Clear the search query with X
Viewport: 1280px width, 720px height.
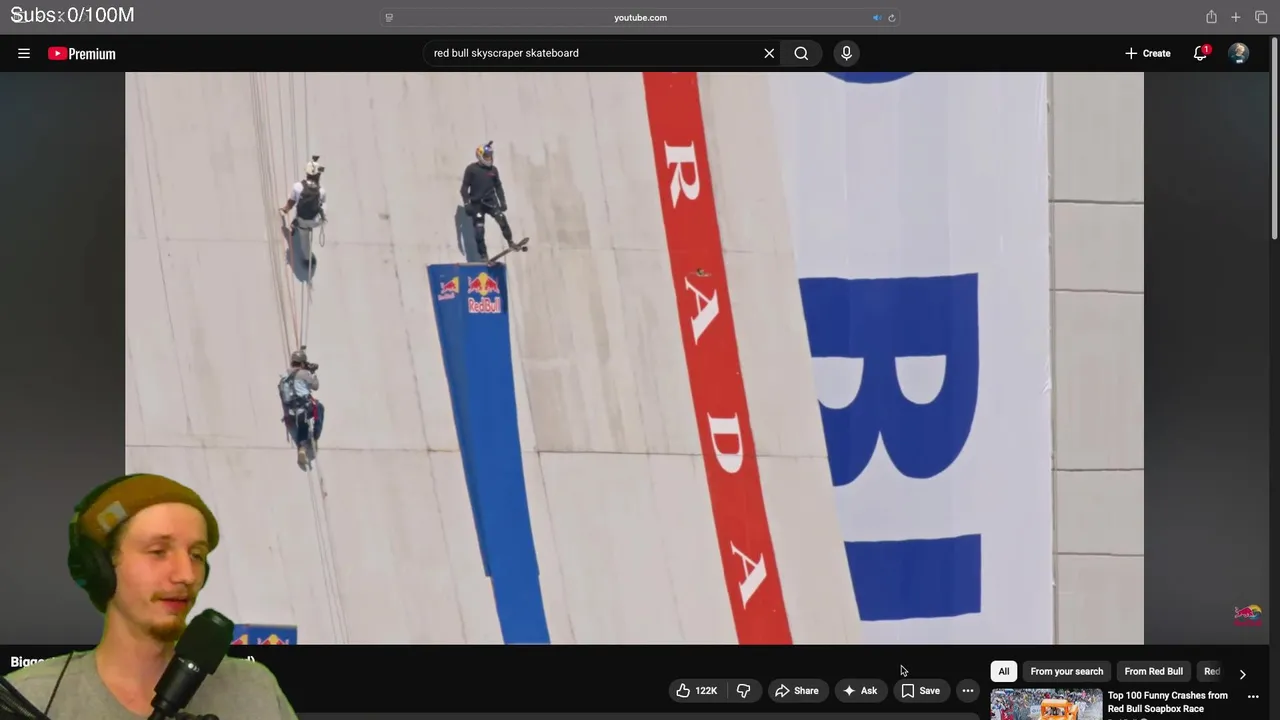(769, 53)
